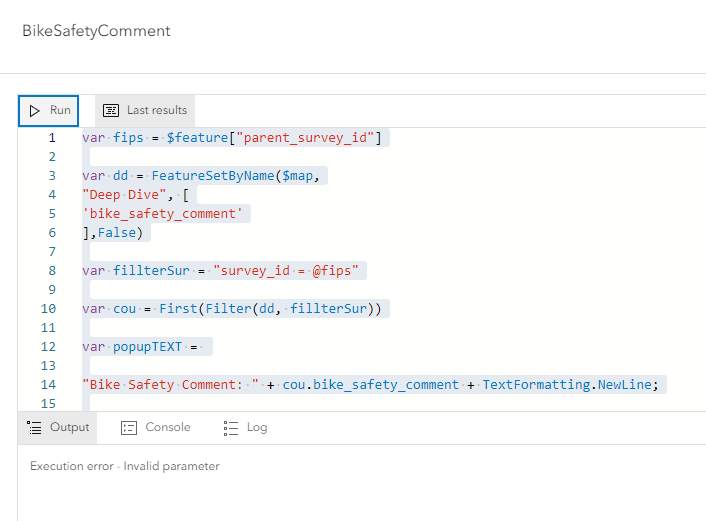This screenshot has width=706, height=521.
Task: Click the "survey_id = @fips" string
Action: pyautogui.click(x=286, y=271)
